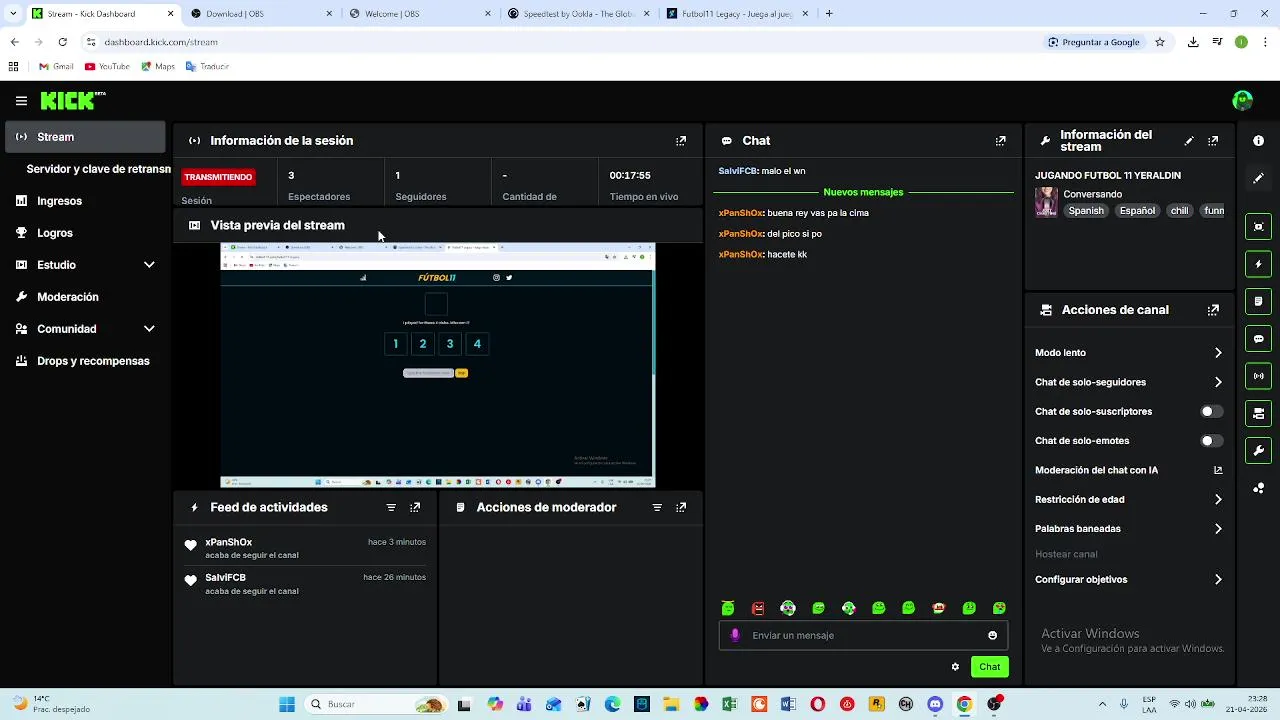Open Logros in the sidebar

[x=85, y=233]
